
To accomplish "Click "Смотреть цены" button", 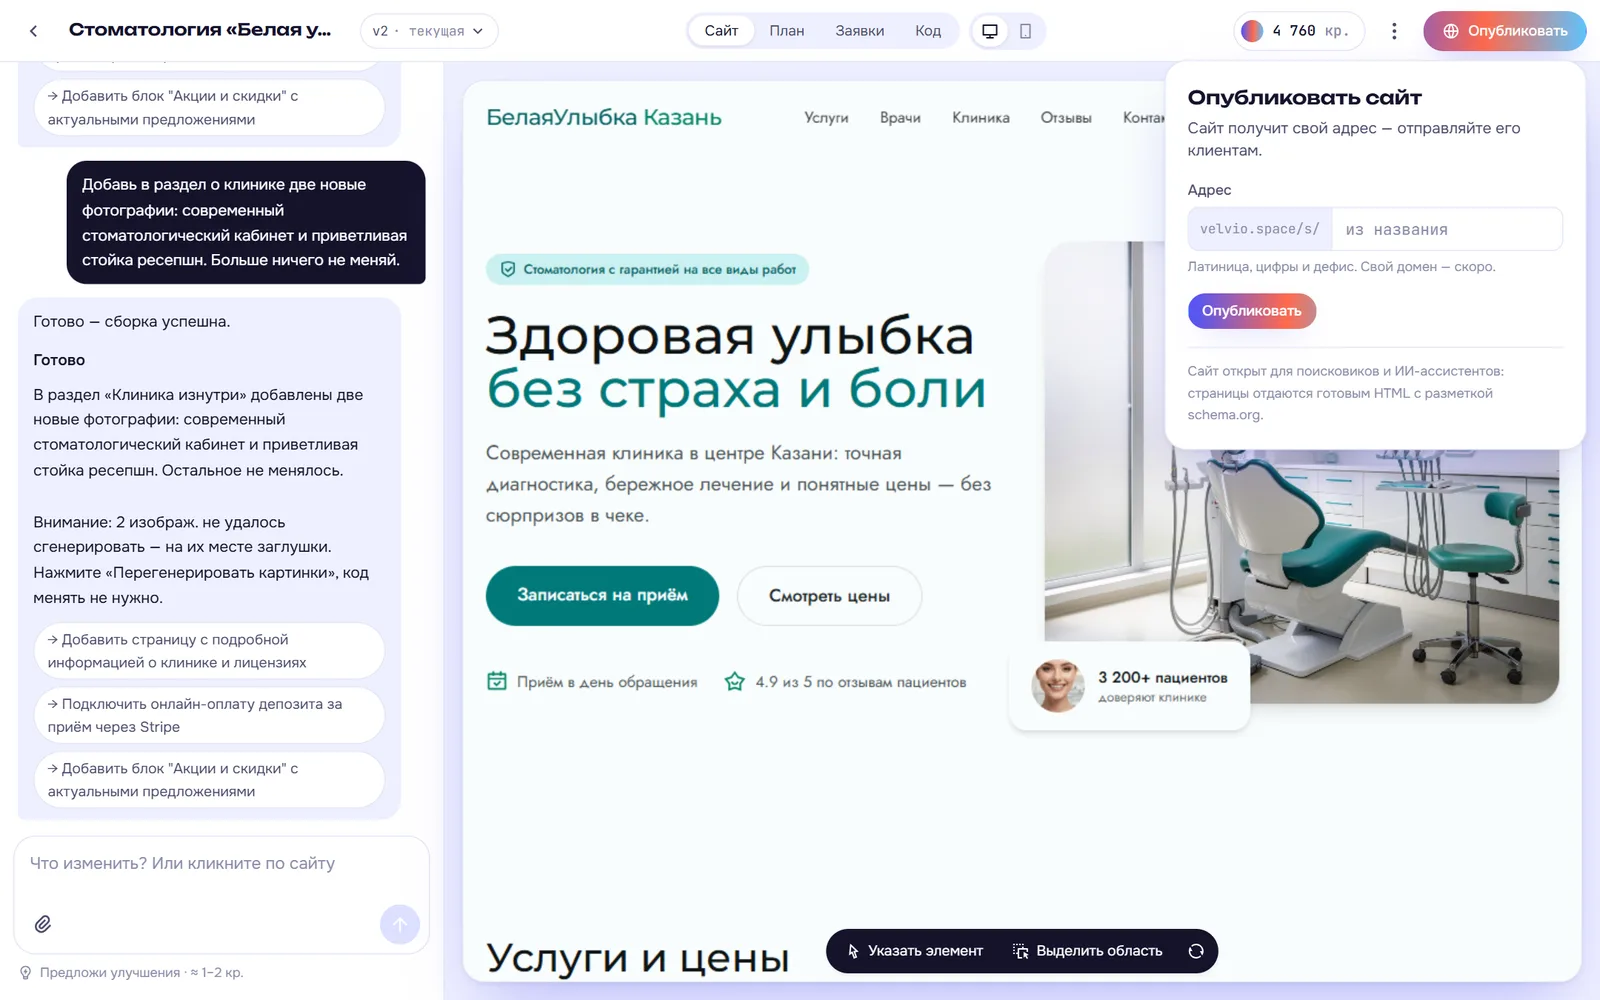I will (x=829, y=596).
